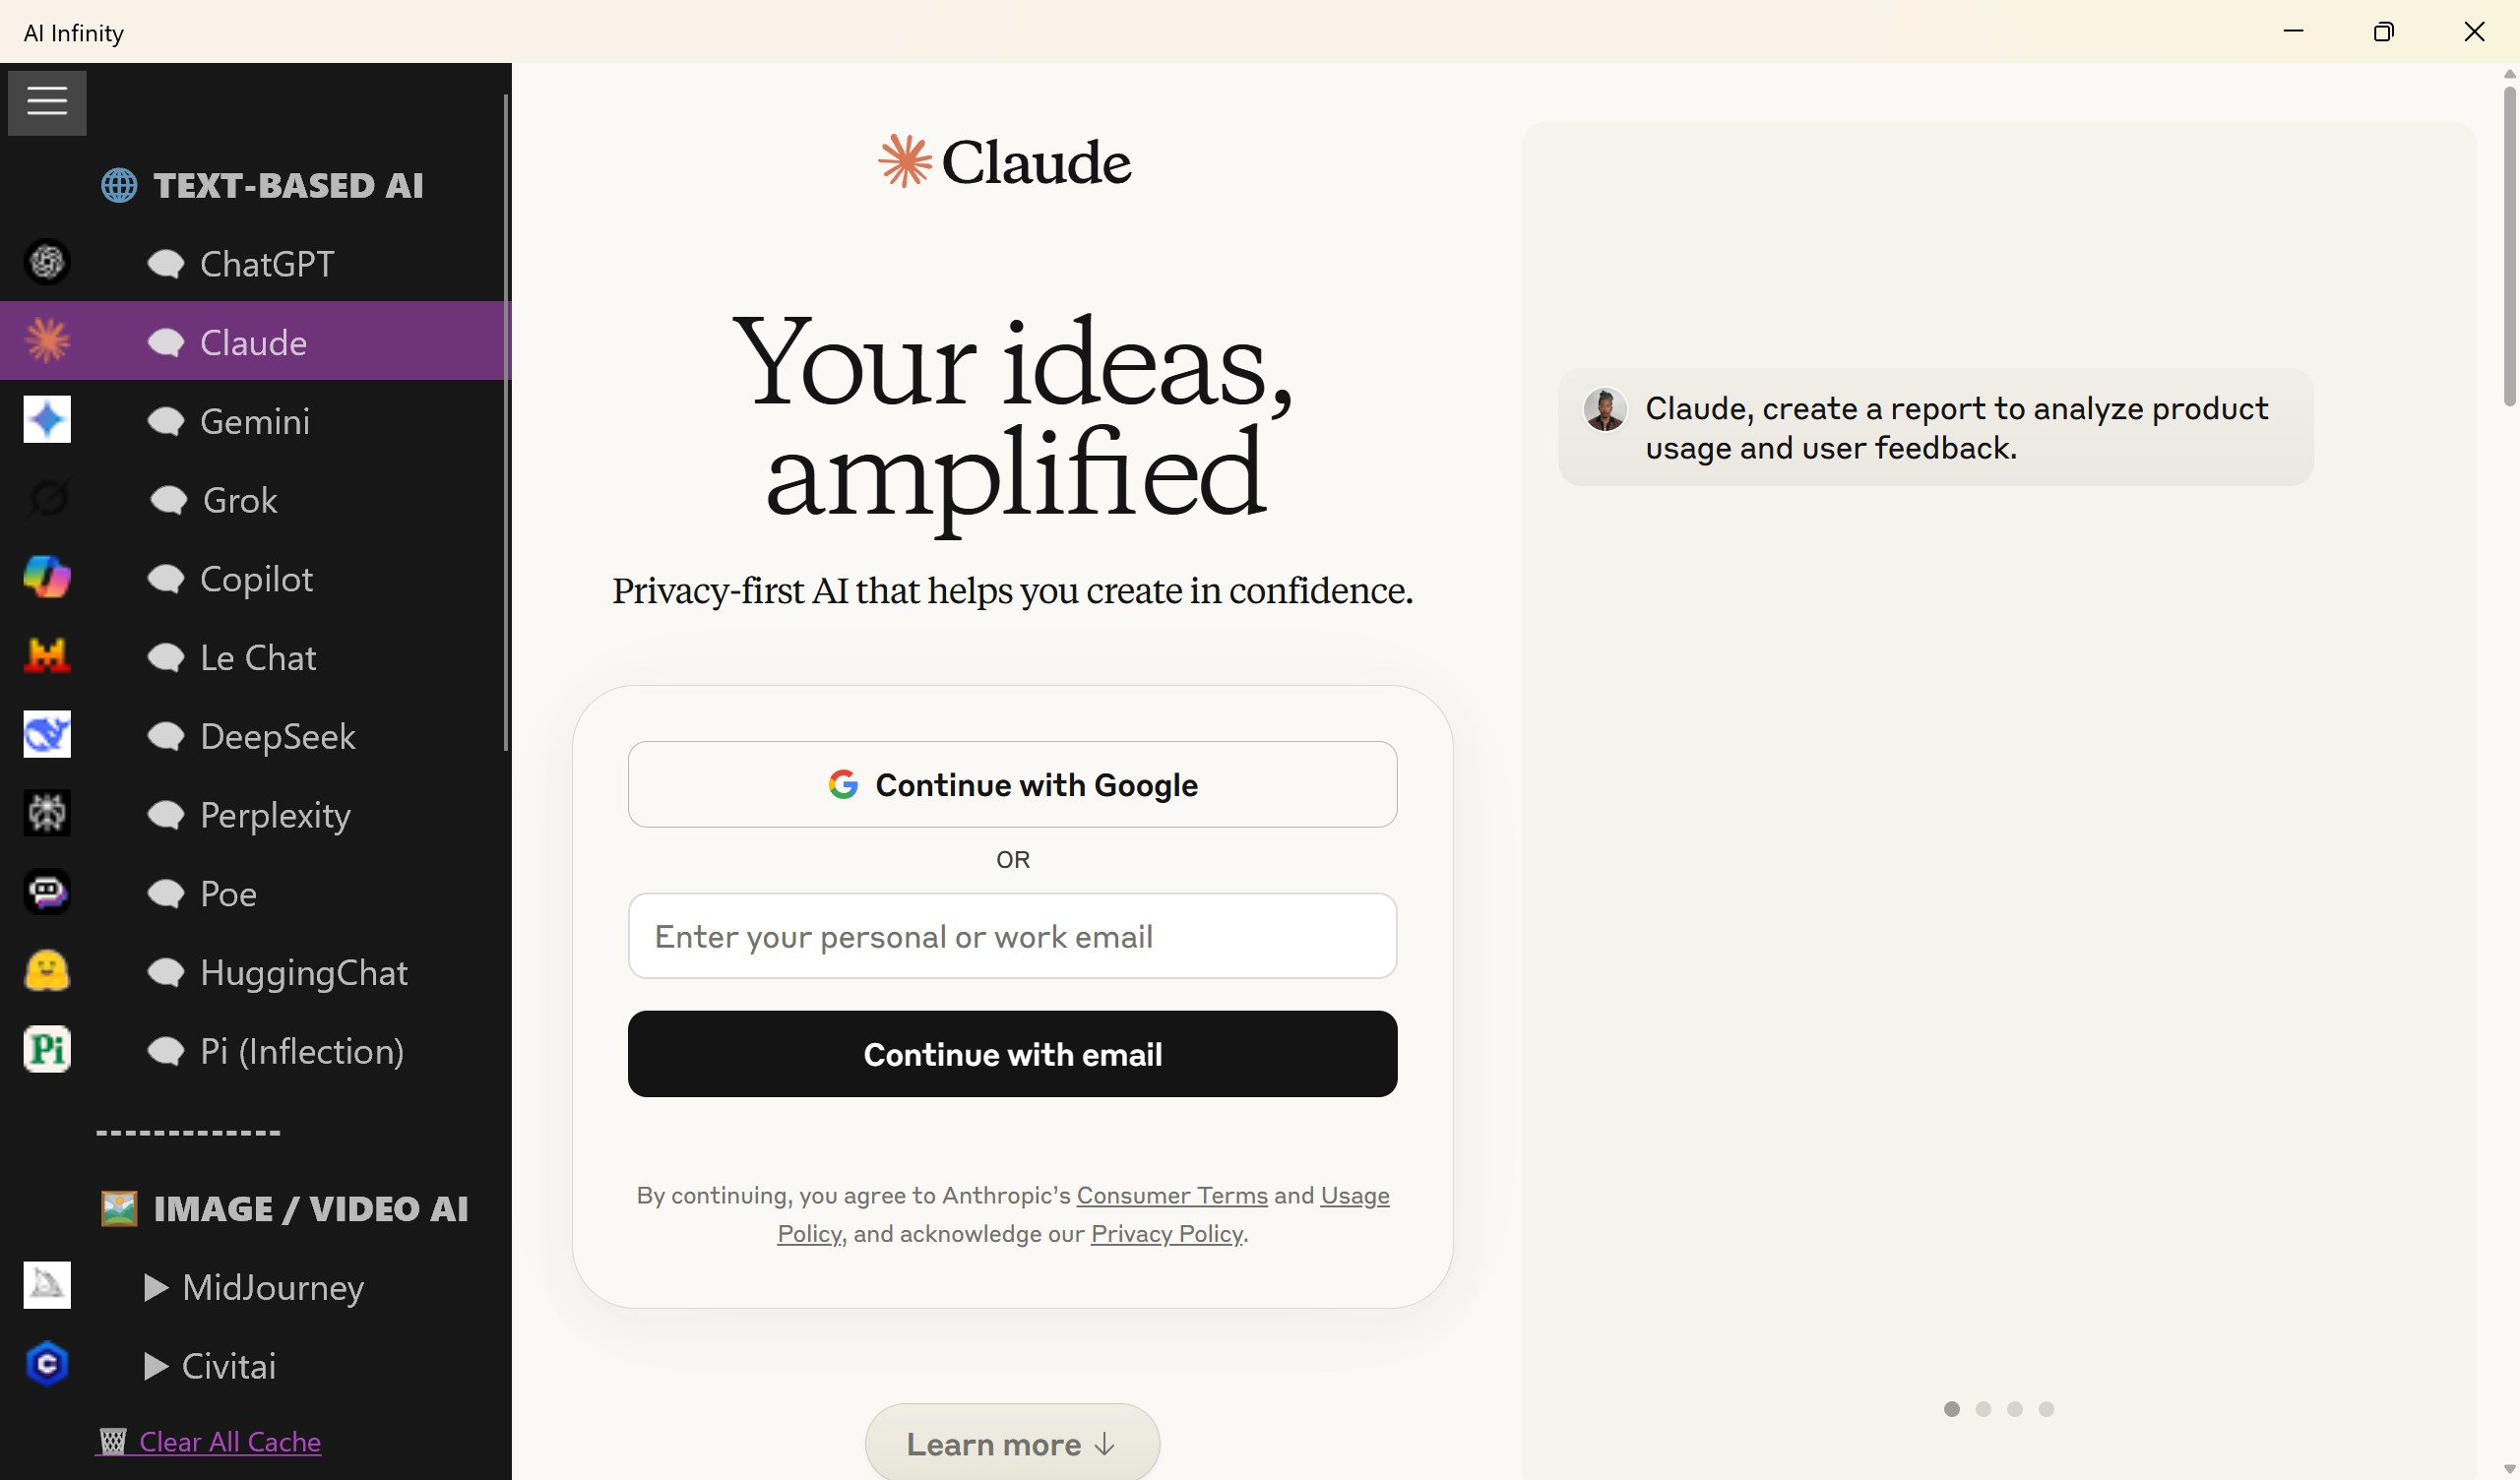Click the Copilot colorful logo icon
This screenshot has height=1480, width=2520.
pyautogui.click(x=47, y=577)
